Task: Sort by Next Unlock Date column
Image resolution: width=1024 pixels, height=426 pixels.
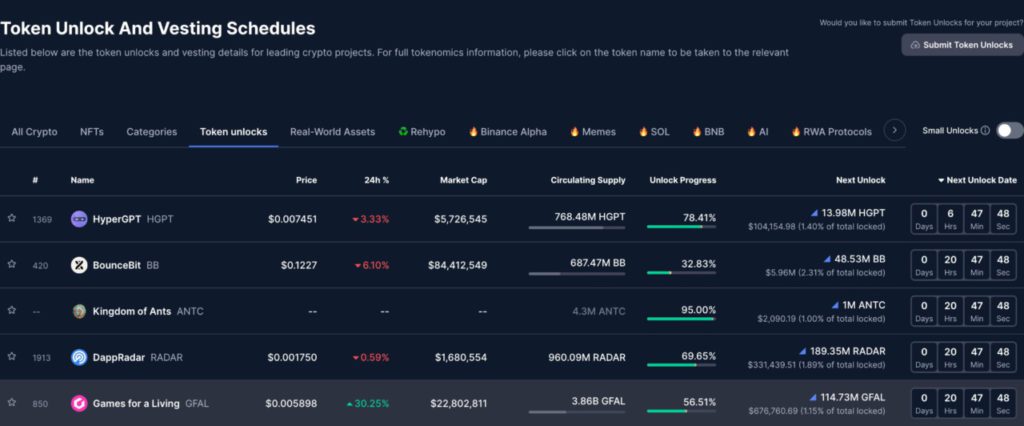Action: coord(976,180)
